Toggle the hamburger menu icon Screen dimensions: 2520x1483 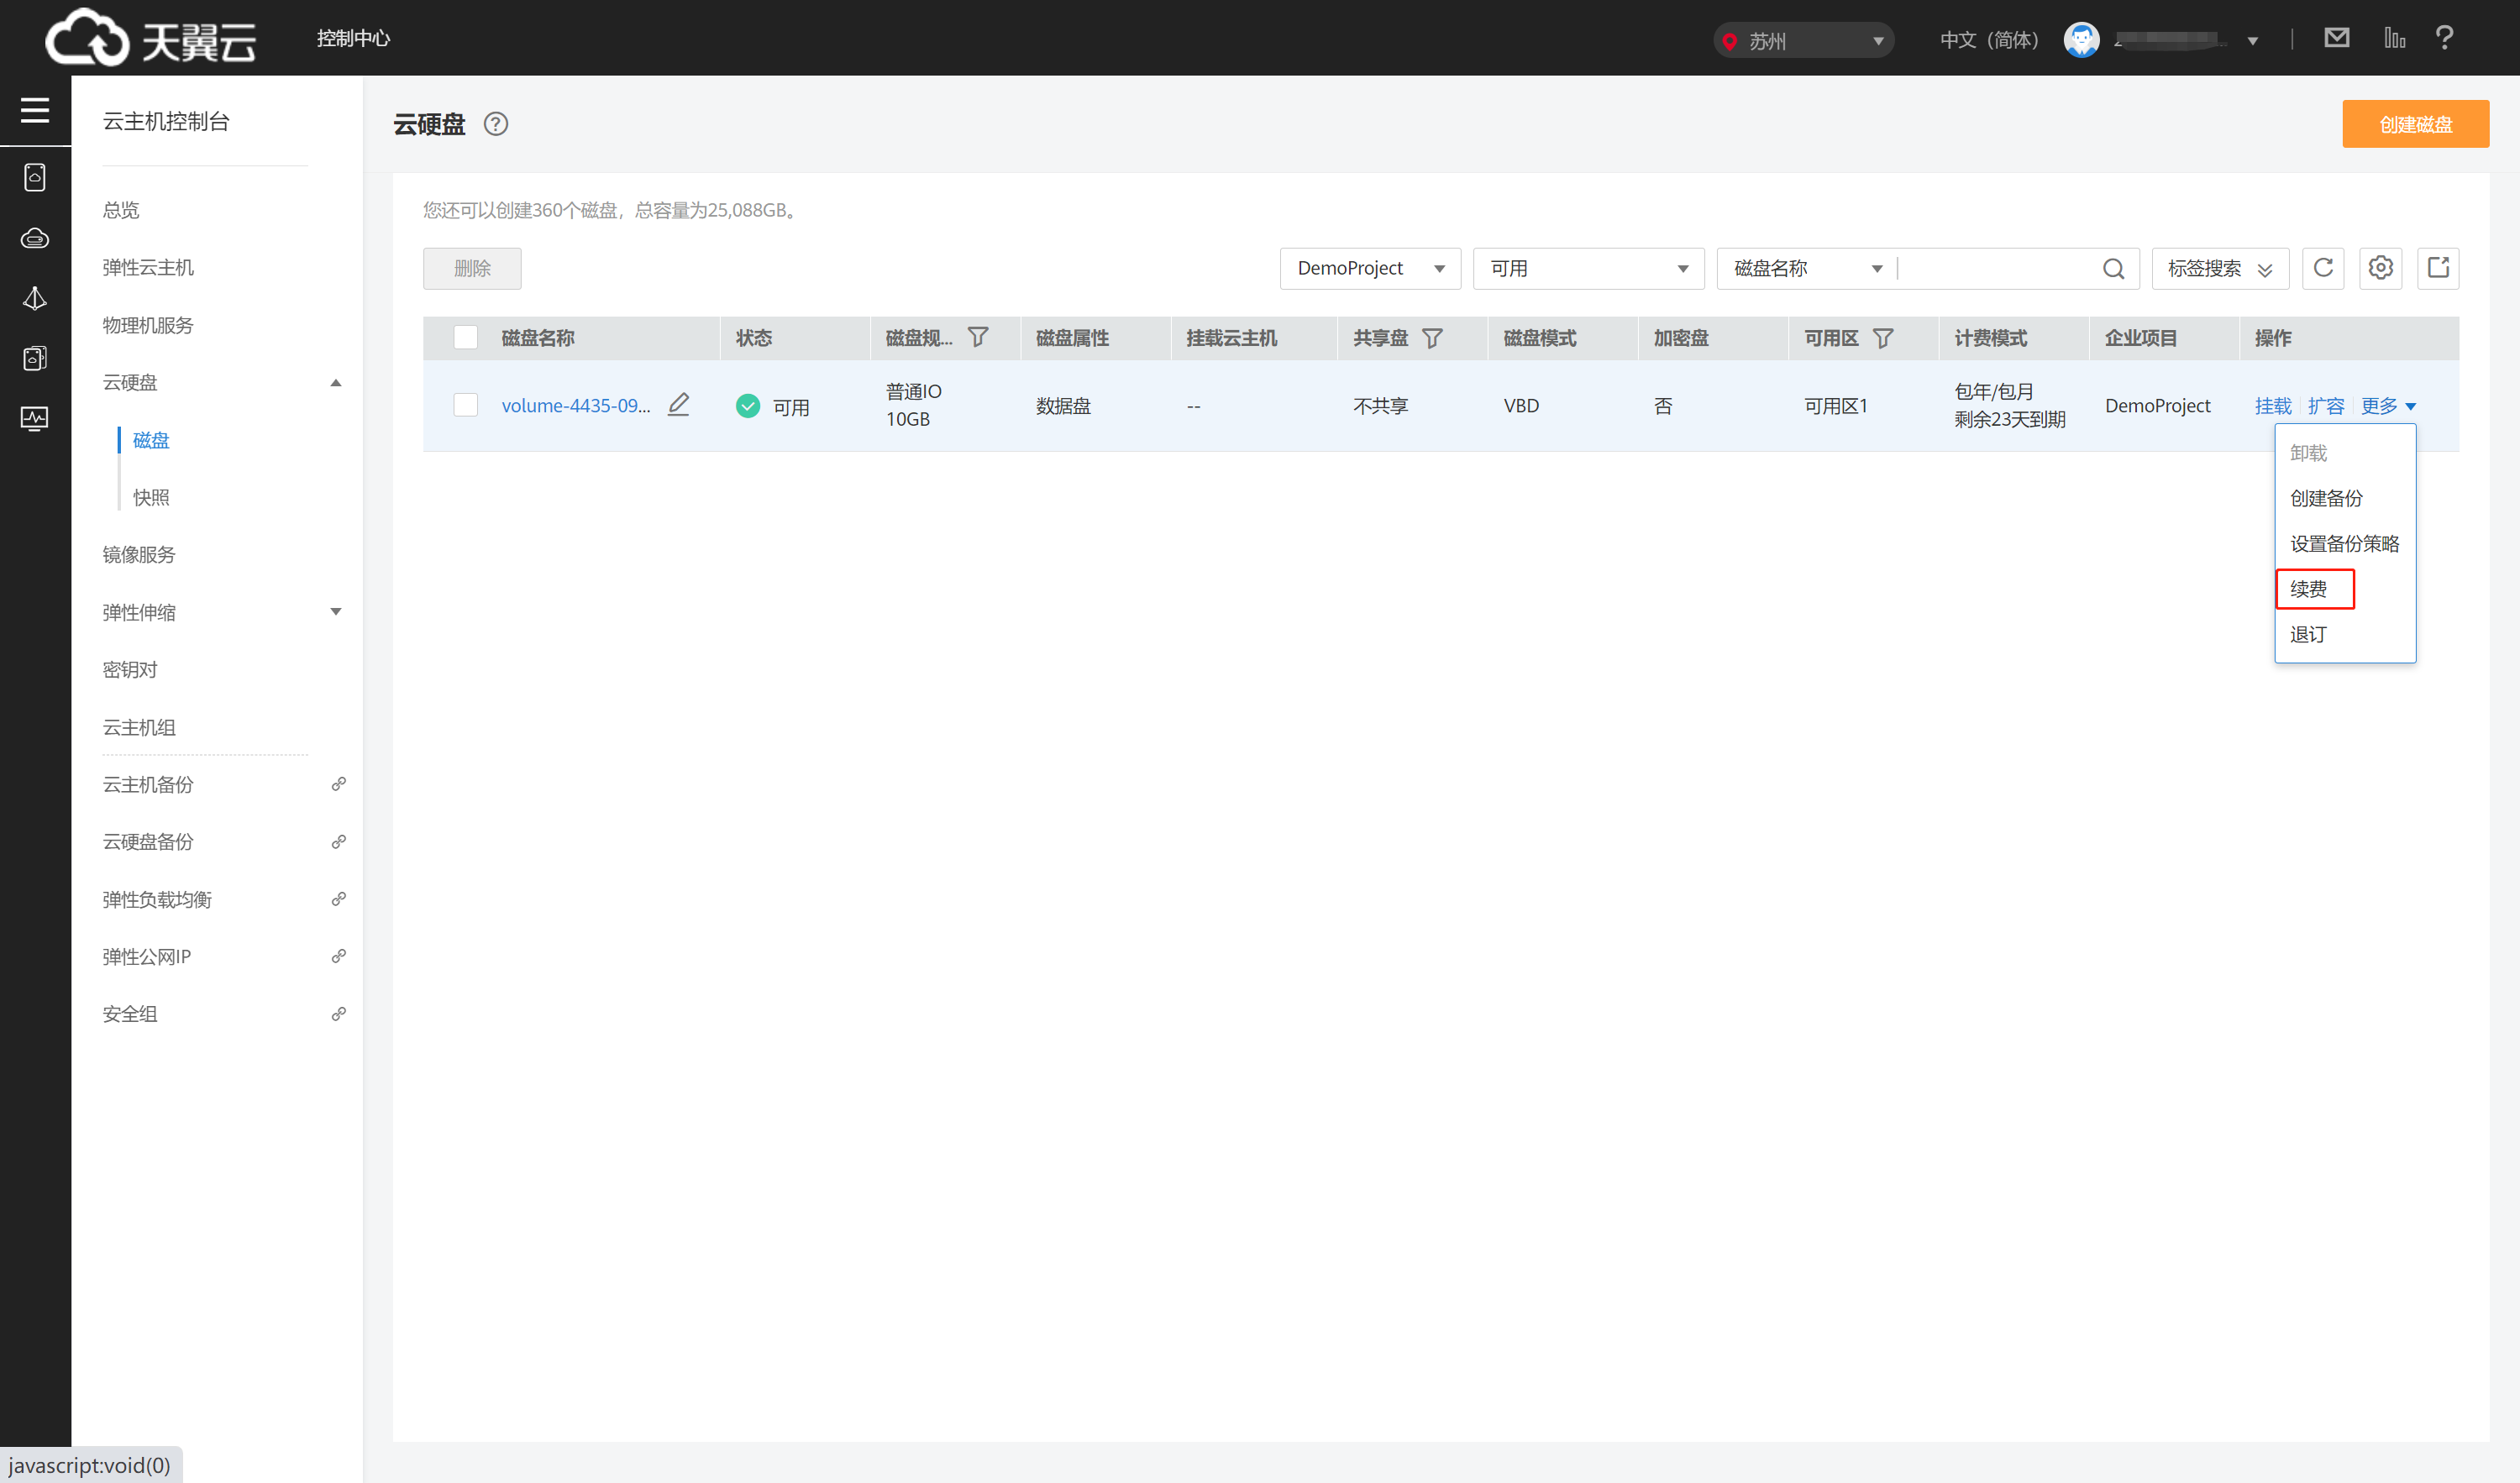35,110
